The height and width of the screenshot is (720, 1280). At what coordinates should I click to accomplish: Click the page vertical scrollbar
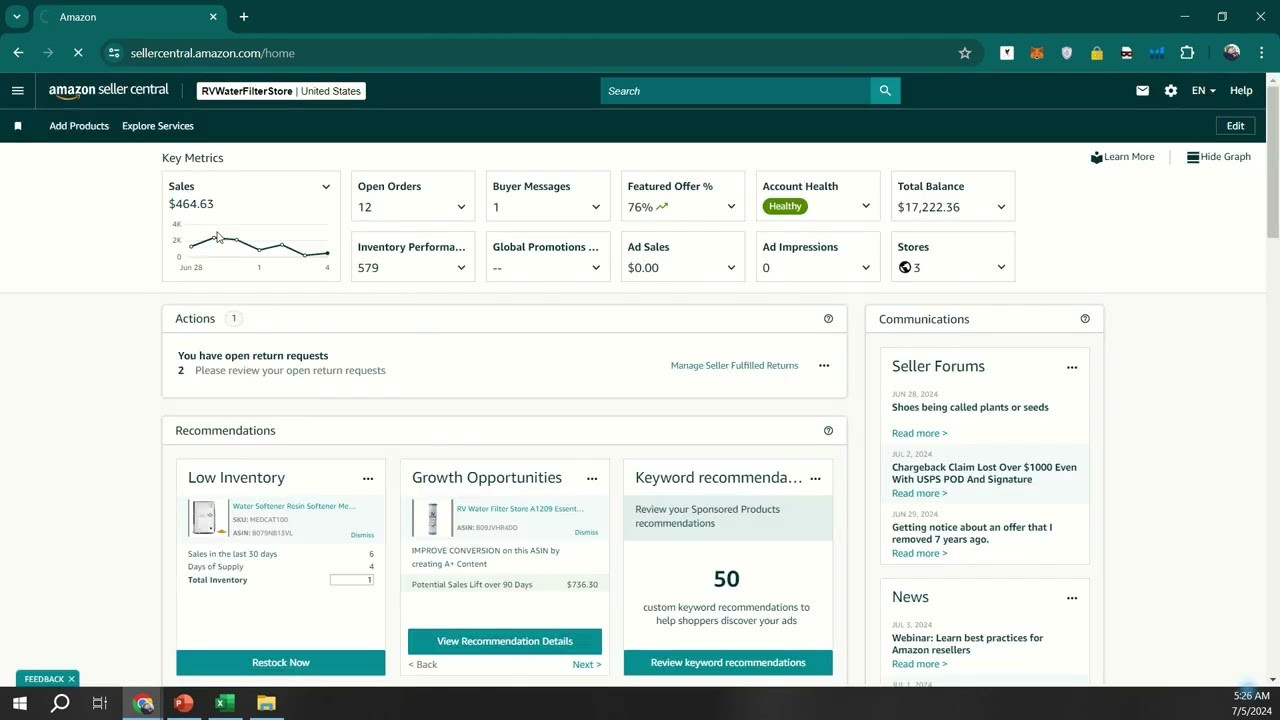click(x=1272, y=160)
